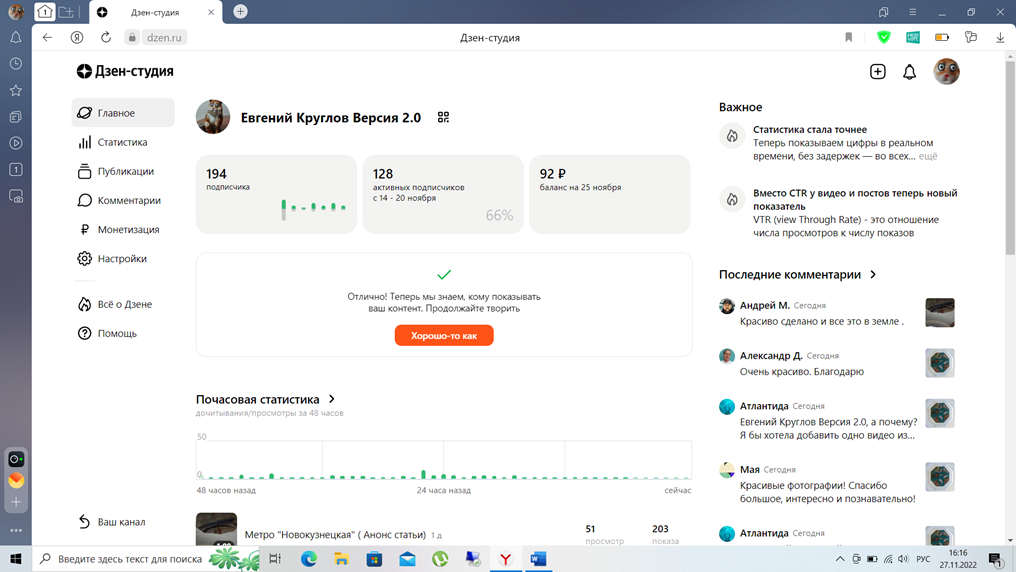Show channel QR code icon
This screenshot has height=572, width=1016.
(x=443, y=117)
